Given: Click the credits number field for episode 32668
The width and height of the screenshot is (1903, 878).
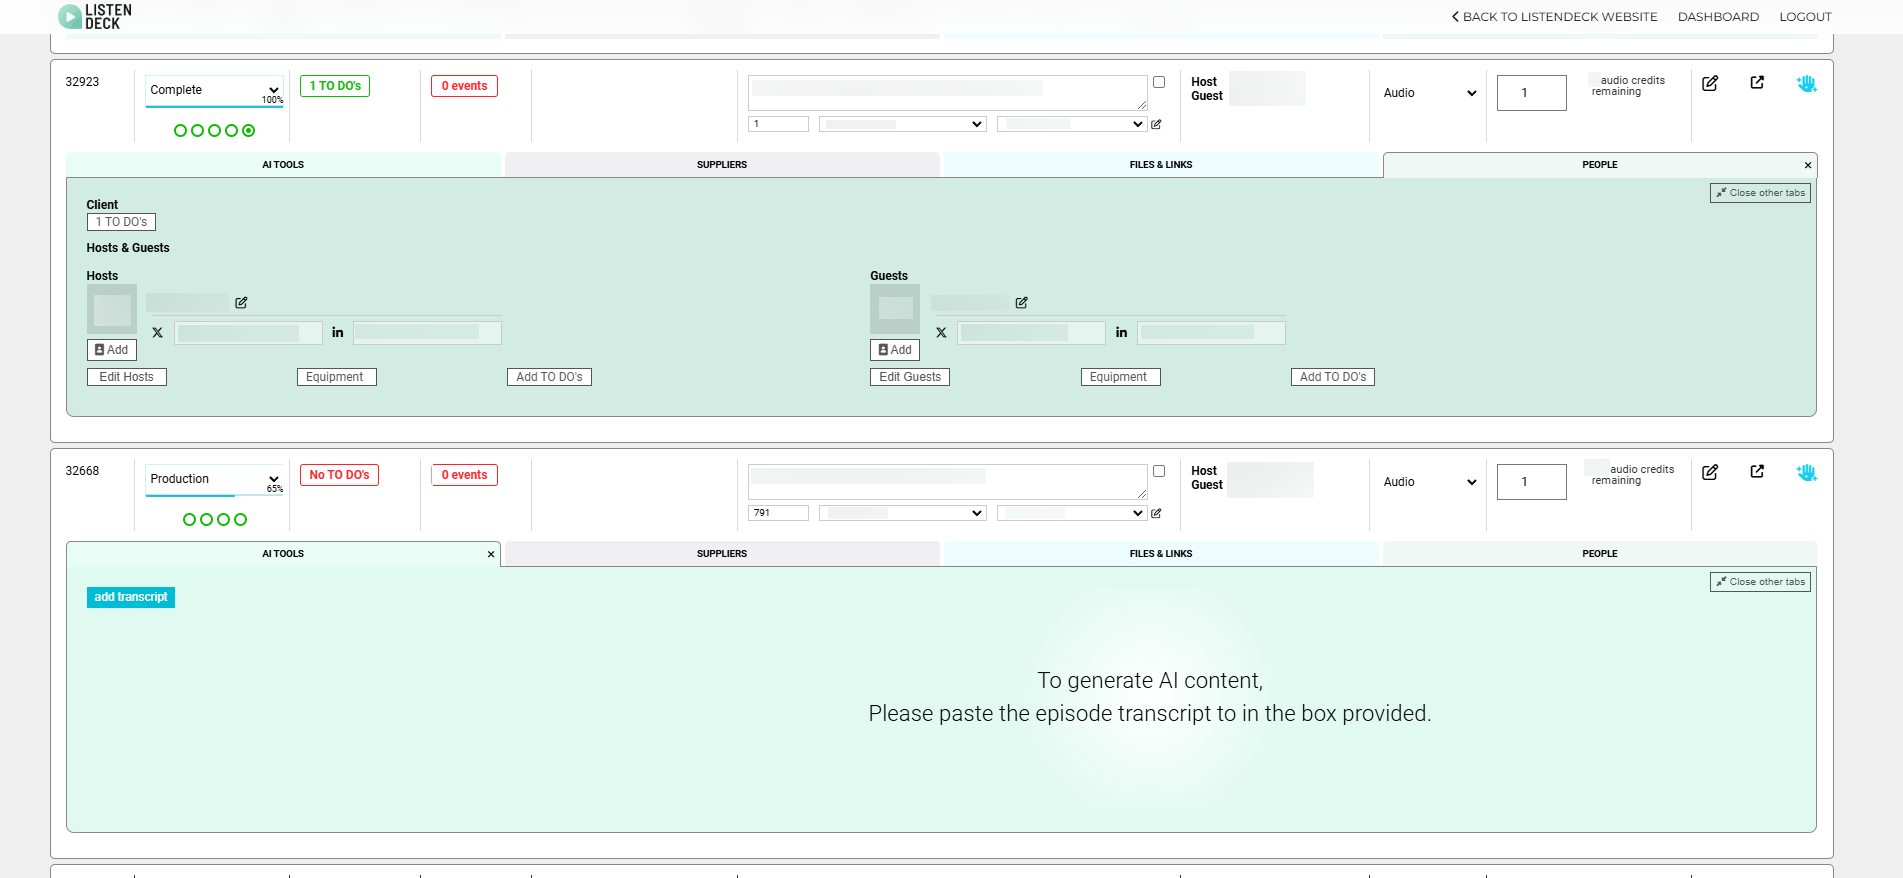Looking at the screenshot, I should tap(1531, 482).
